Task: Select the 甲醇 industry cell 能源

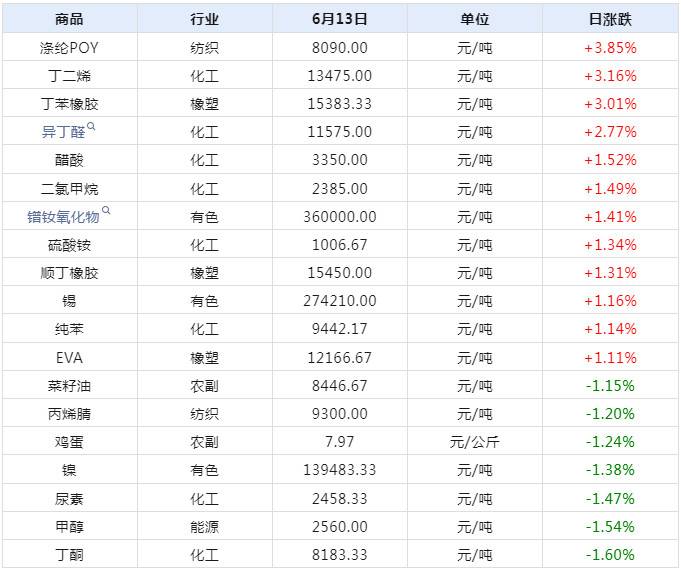Action: [x=204, y=527]
